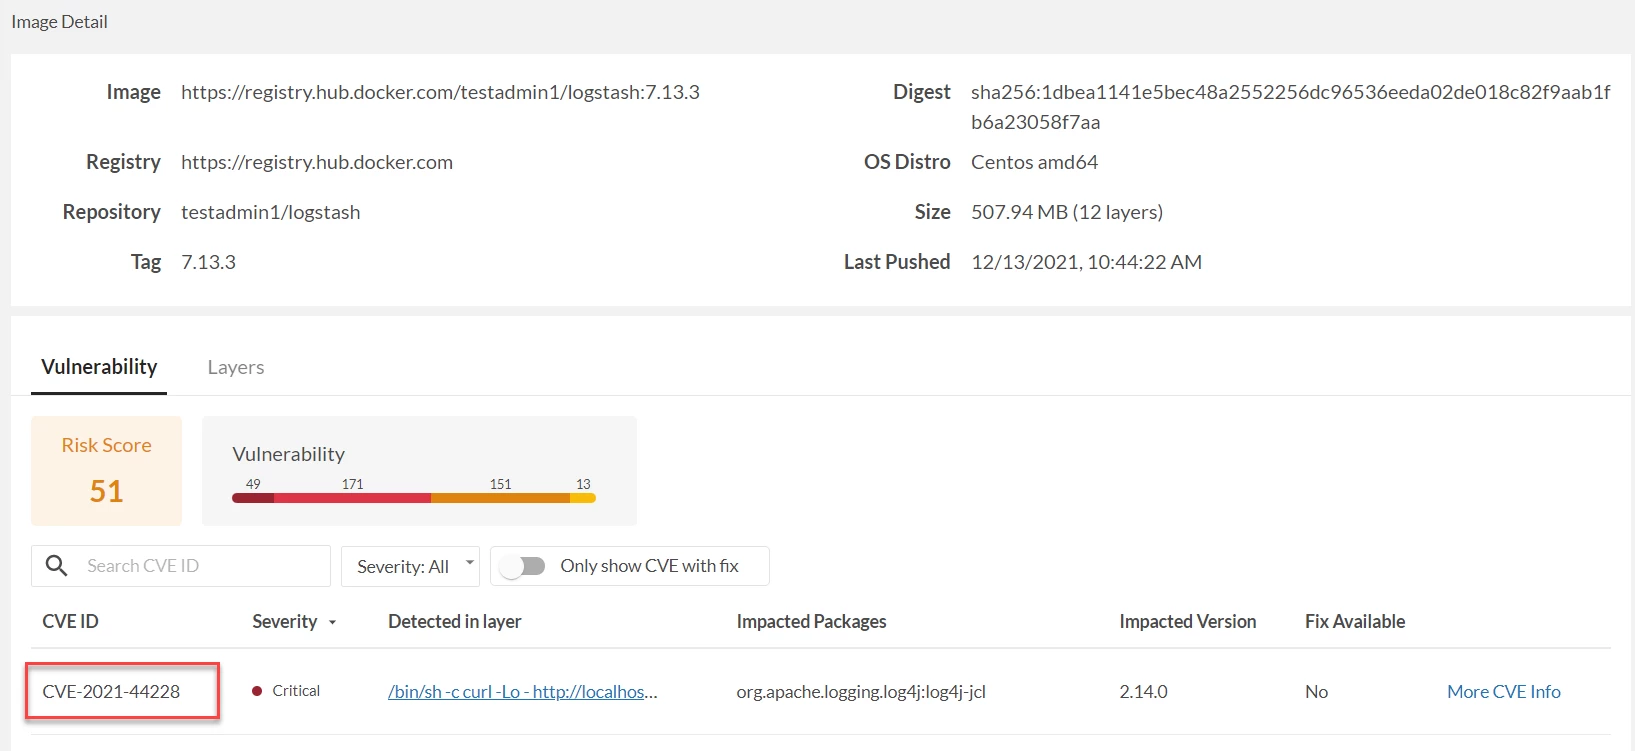Screen dimensions: 1635x751
Task: Click the yellow low severity bar segment
Action: (x=583, y=498)
